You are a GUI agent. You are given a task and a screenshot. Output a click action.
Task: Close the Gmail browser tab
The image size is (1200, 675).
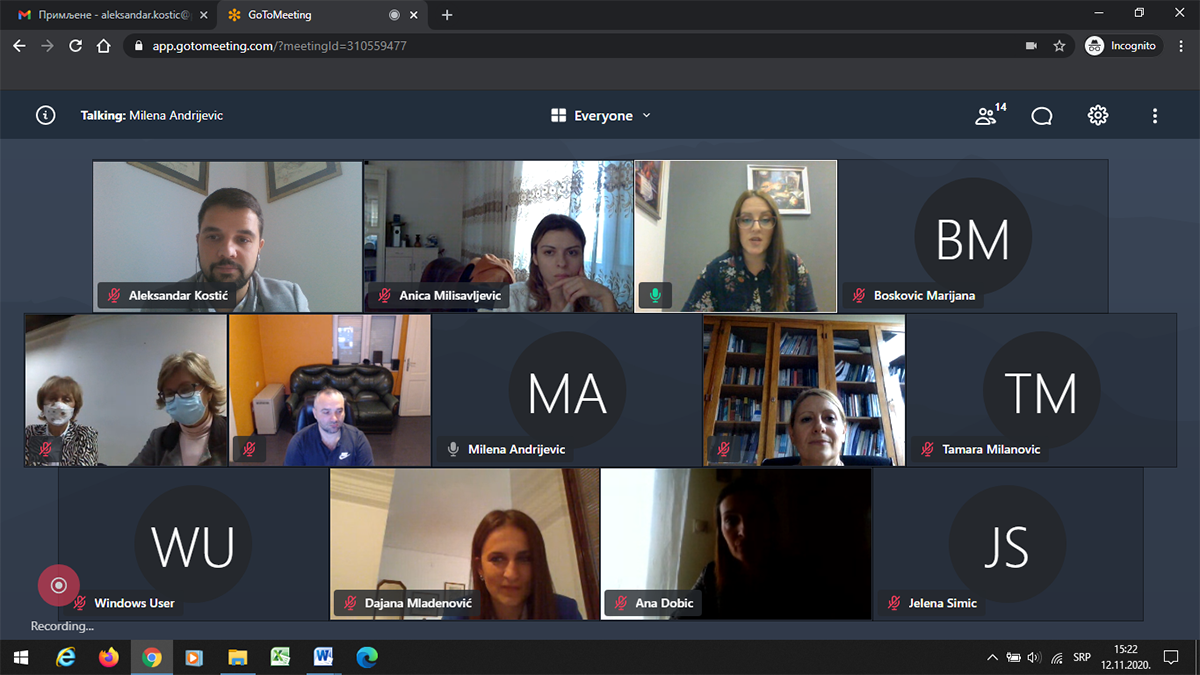click(202, 15)
